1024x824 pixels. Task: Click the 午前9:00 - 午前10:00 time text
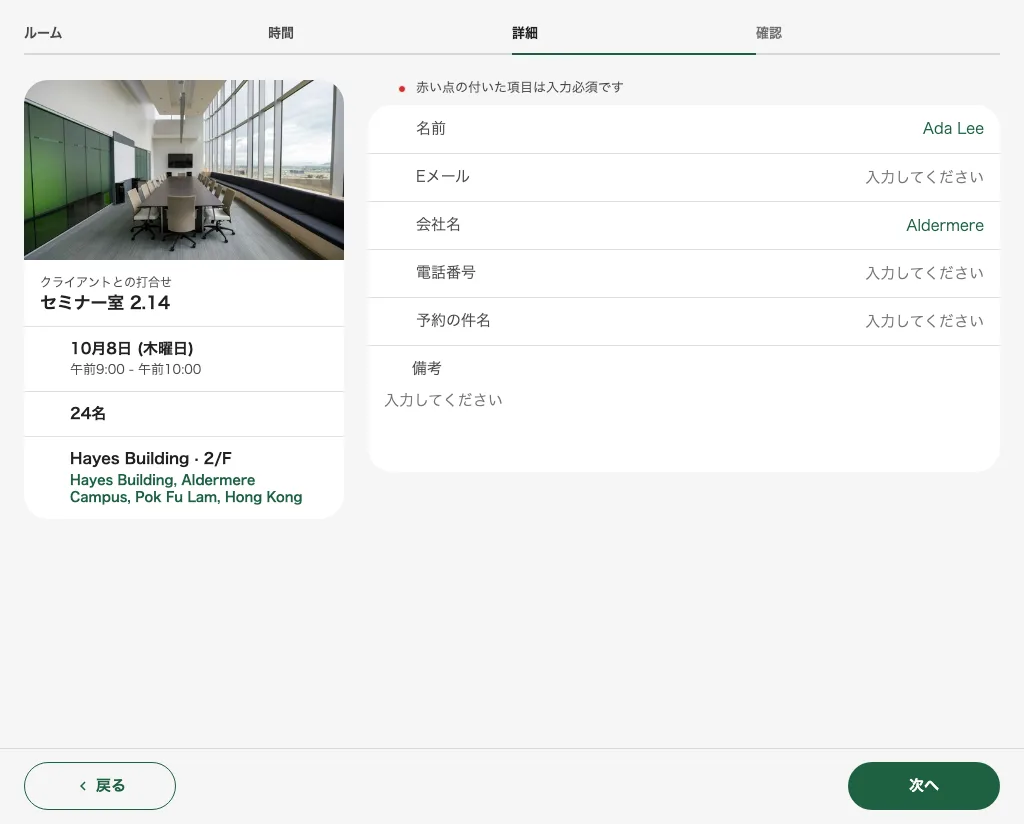pyautogui.click(x=136, y=370)
